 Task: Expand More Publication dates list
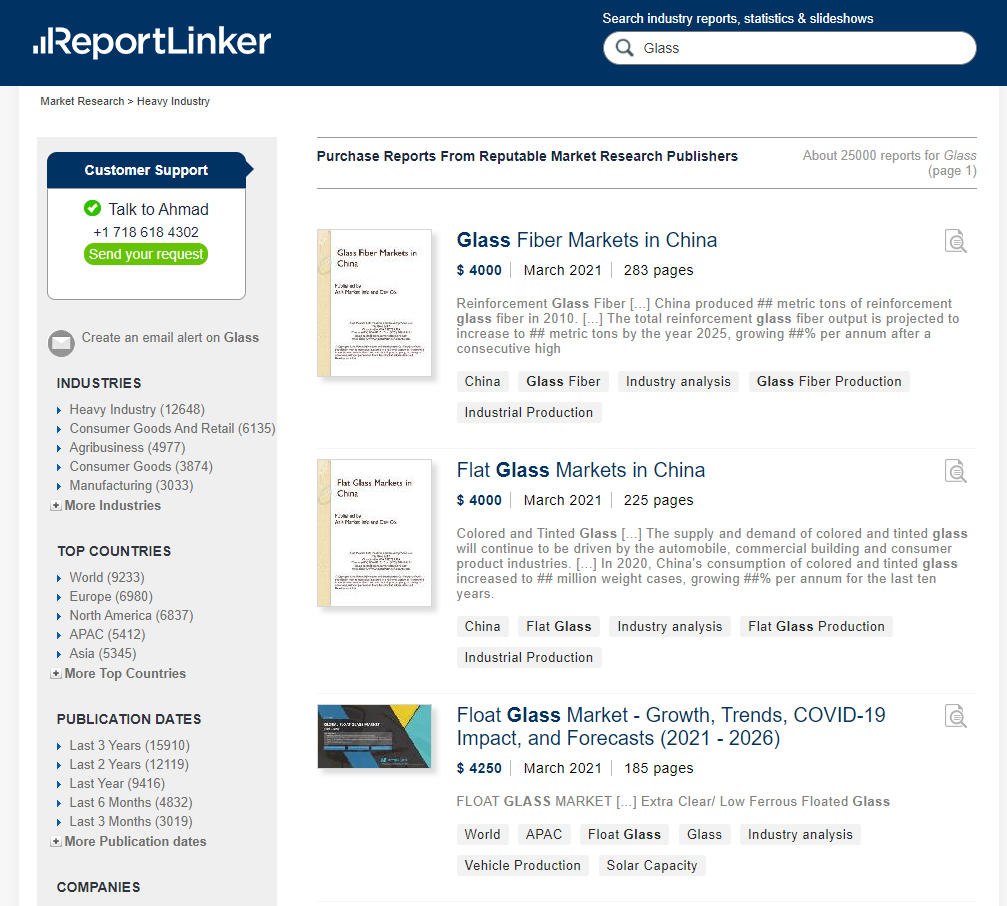point(134,841)
